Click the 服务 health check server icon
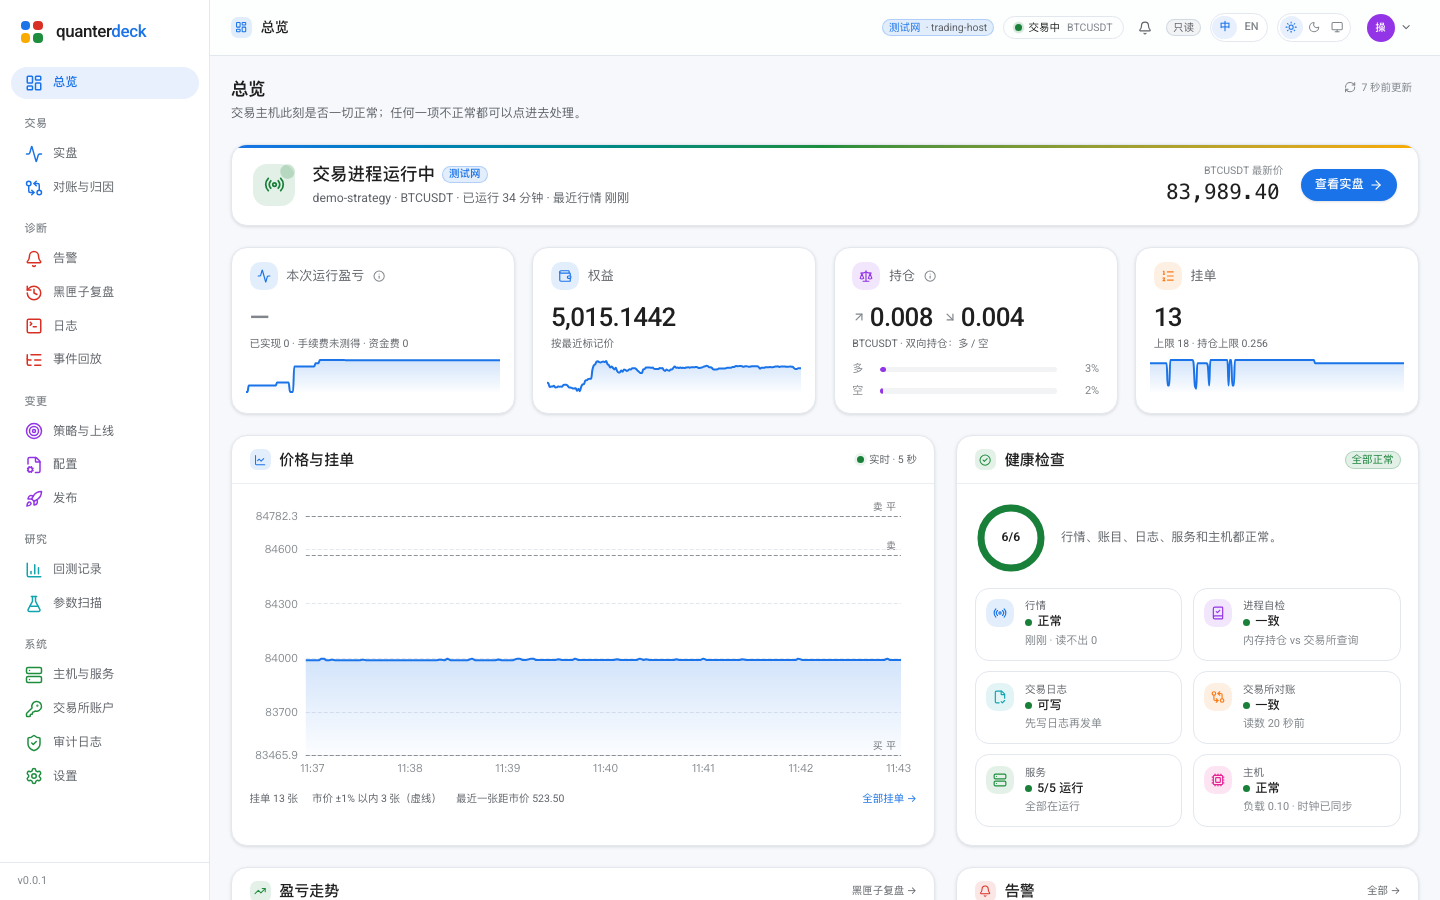Image resolution: width=1440 pixels, height=900 pixels. pyautogui.click(x=1000, y=780)
